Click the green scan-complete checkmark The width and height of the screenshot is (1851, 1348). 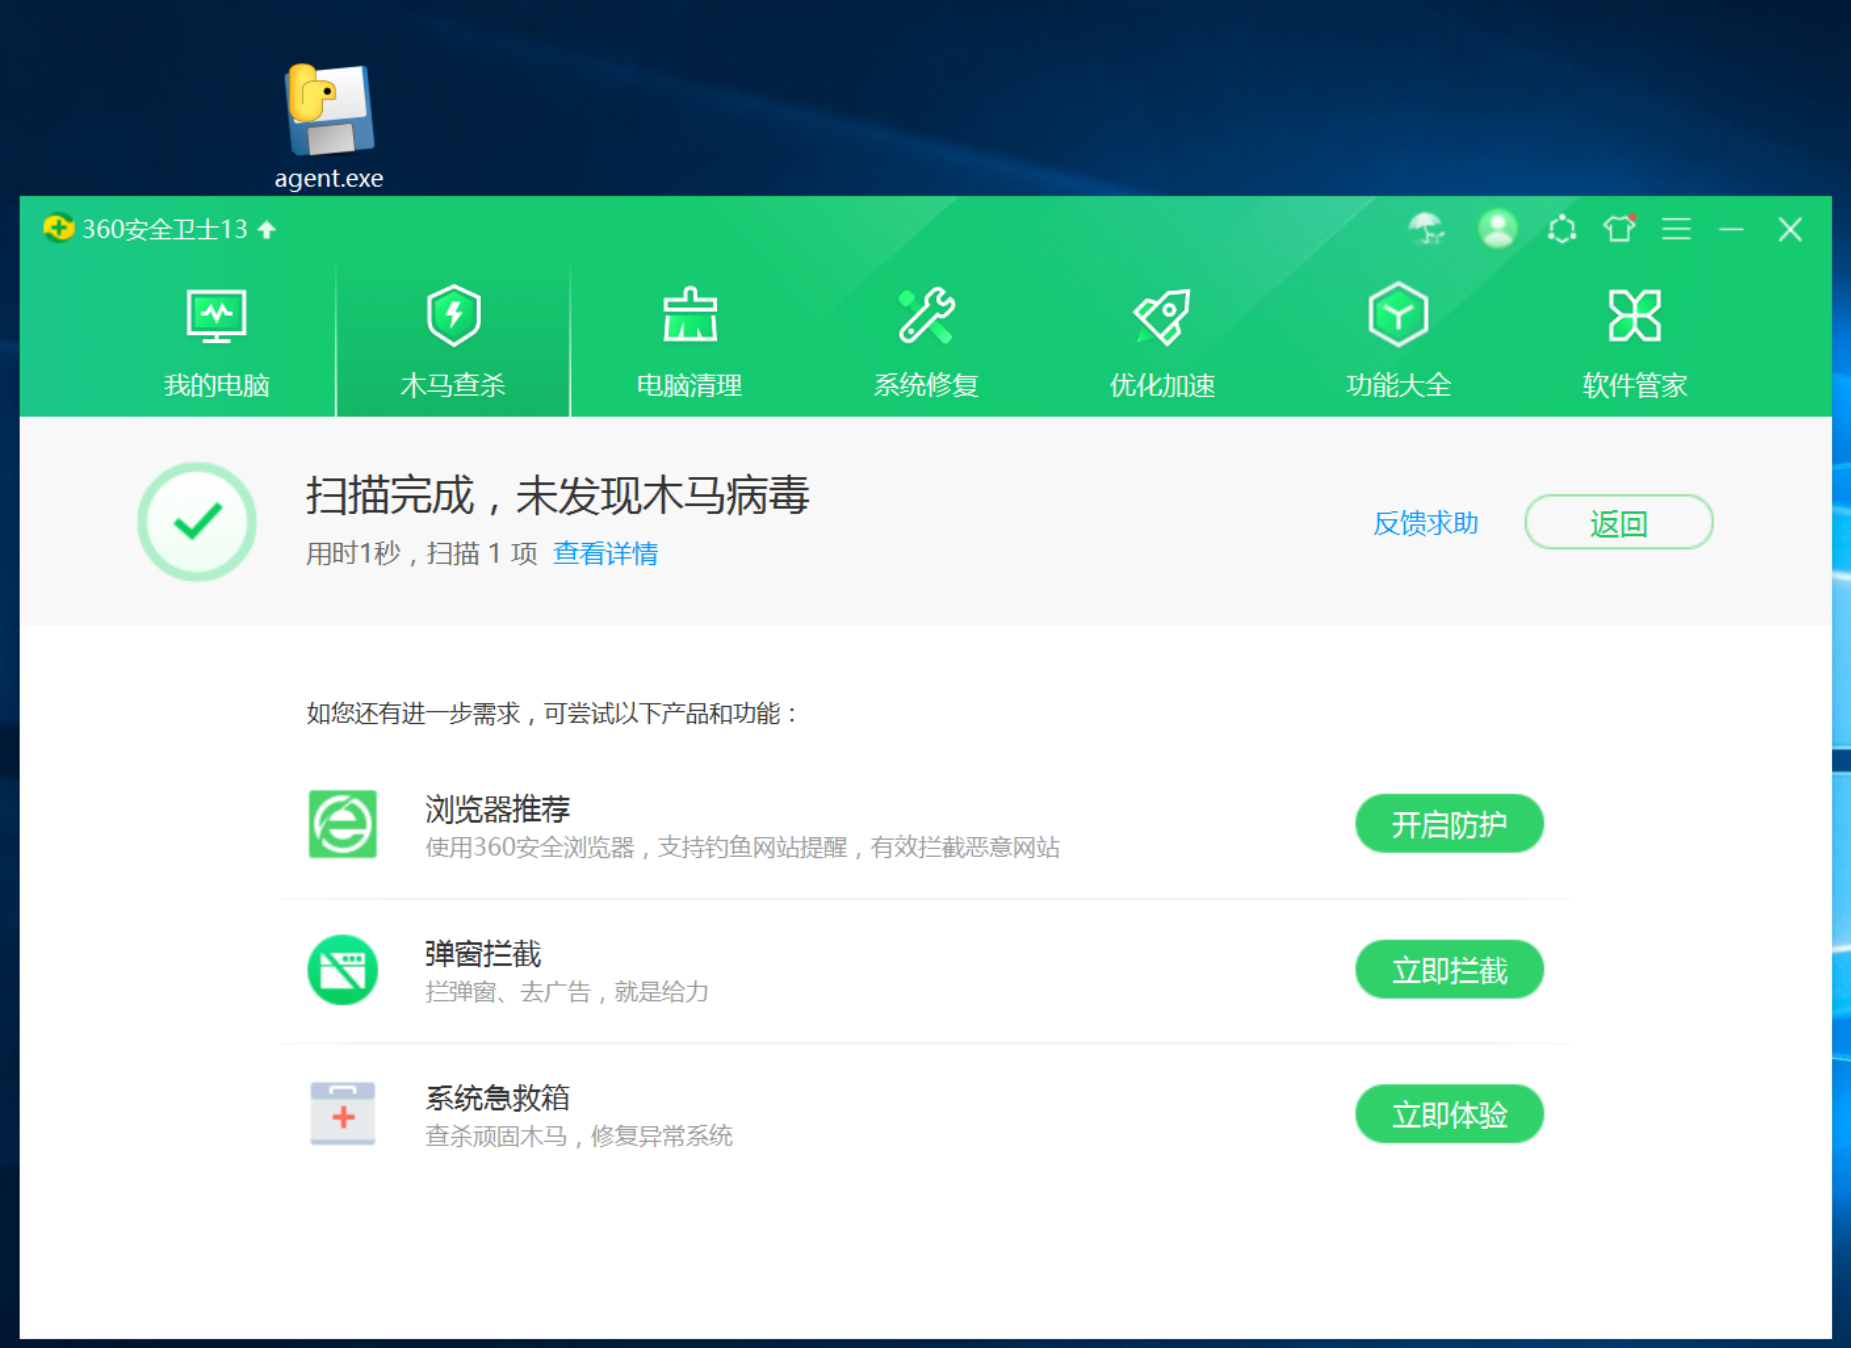click(197, 521)
